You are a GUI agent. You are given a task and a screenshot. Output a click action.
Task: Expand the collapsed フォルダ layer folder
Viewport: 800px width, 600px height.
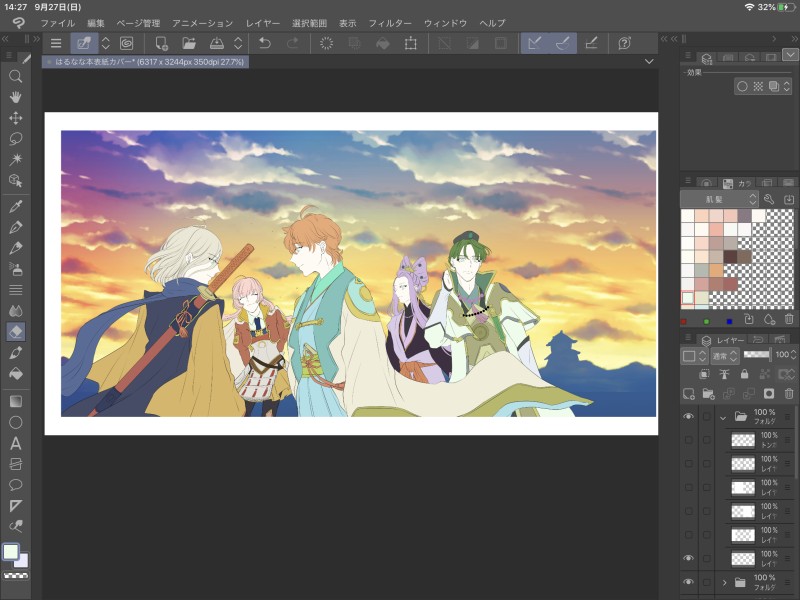coord(724,582)
